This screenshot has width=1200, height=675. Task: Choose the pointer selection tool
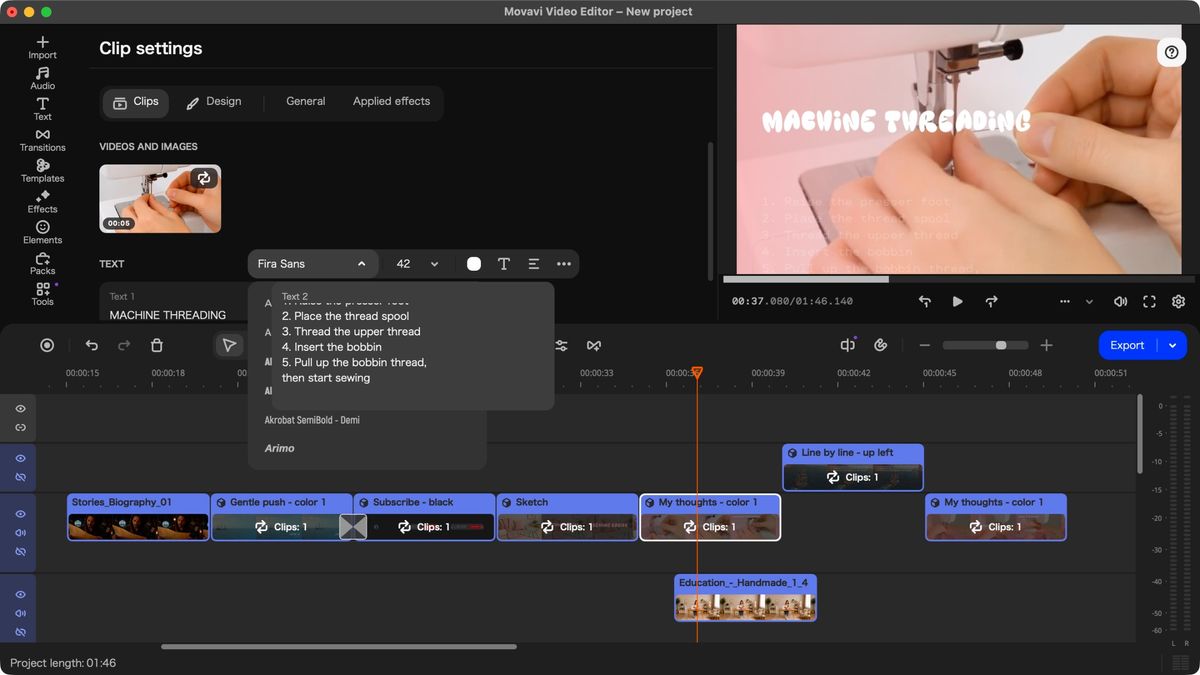[229, 345]
